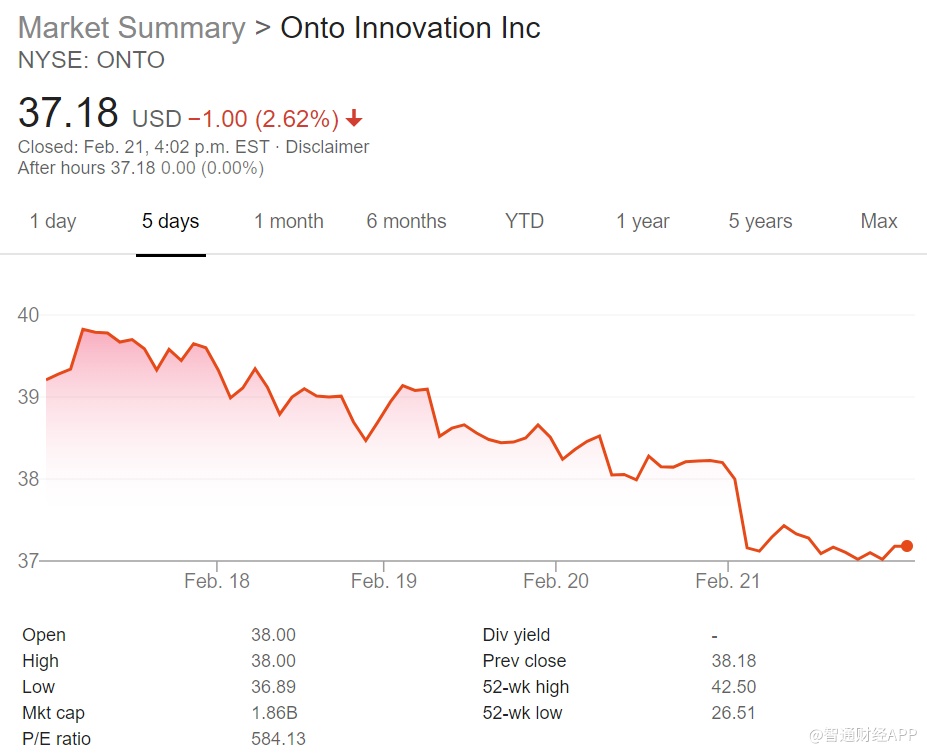This screenshot has height=754, width=927.
Task: Click the Onto Innovation Inc title
Action: (410, 27)
